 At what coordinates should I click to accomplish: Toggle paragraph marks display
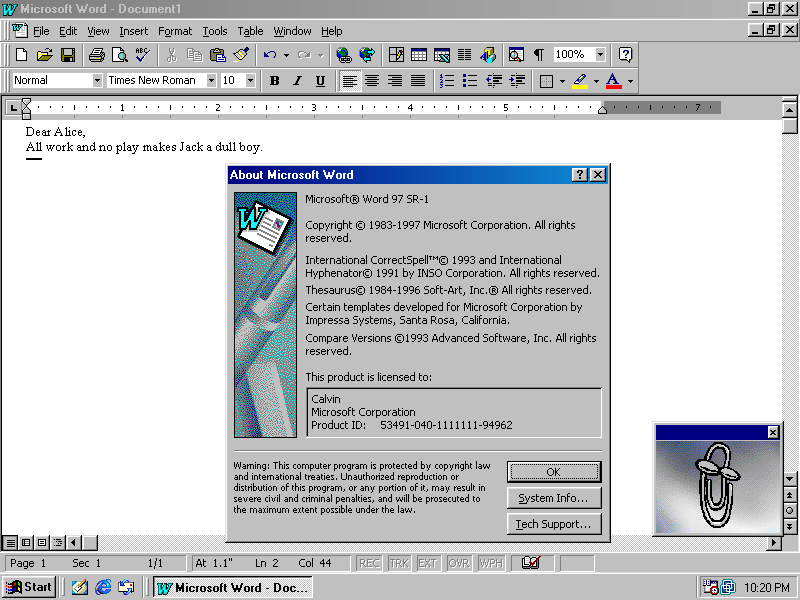coord(537,55)
